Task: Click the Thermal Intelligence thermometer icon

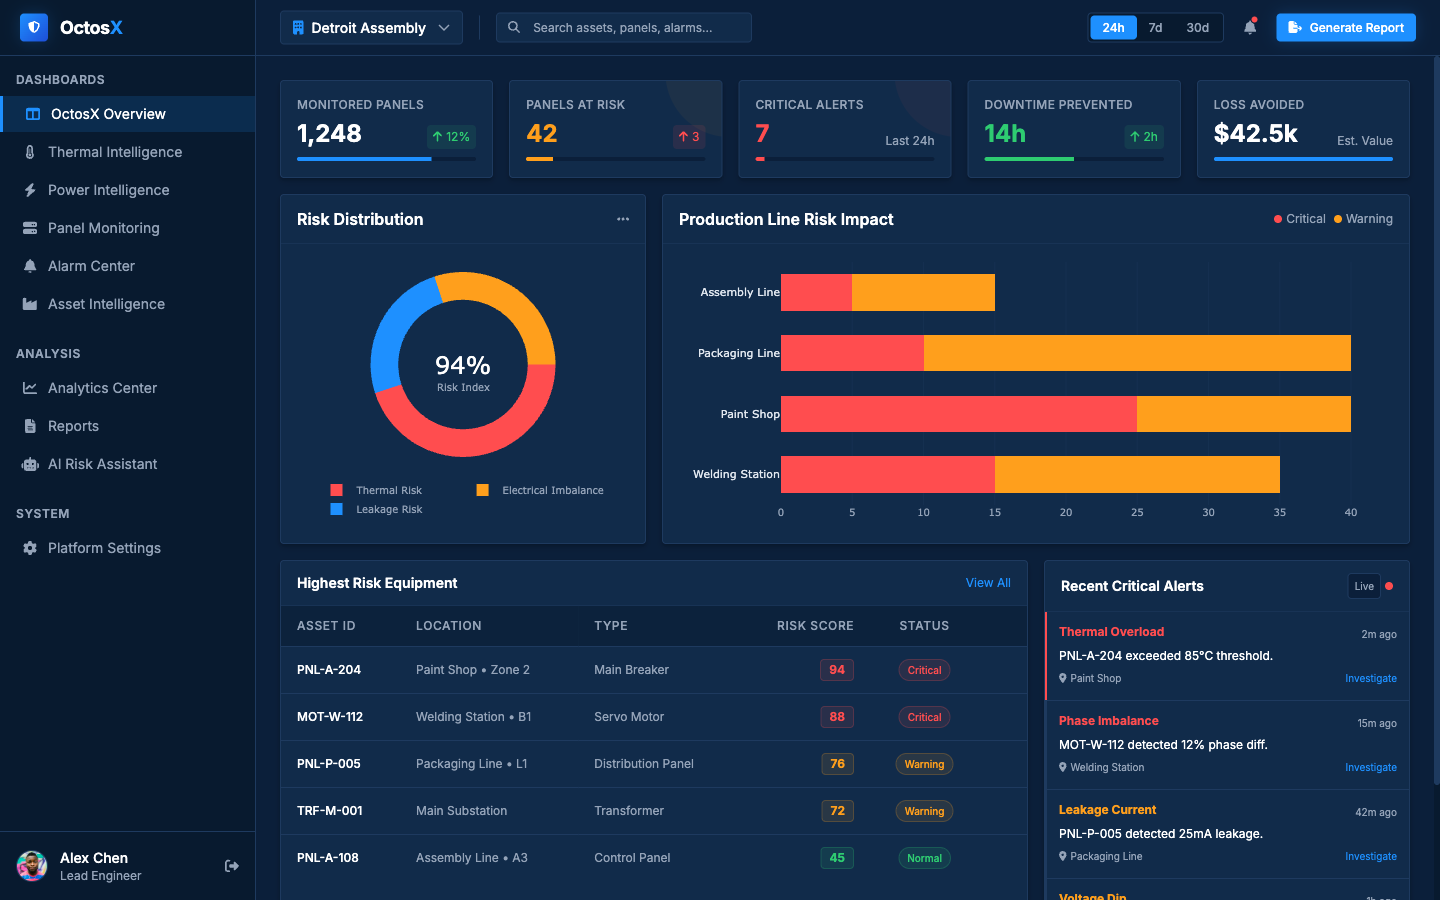Action: coord(30,152)
